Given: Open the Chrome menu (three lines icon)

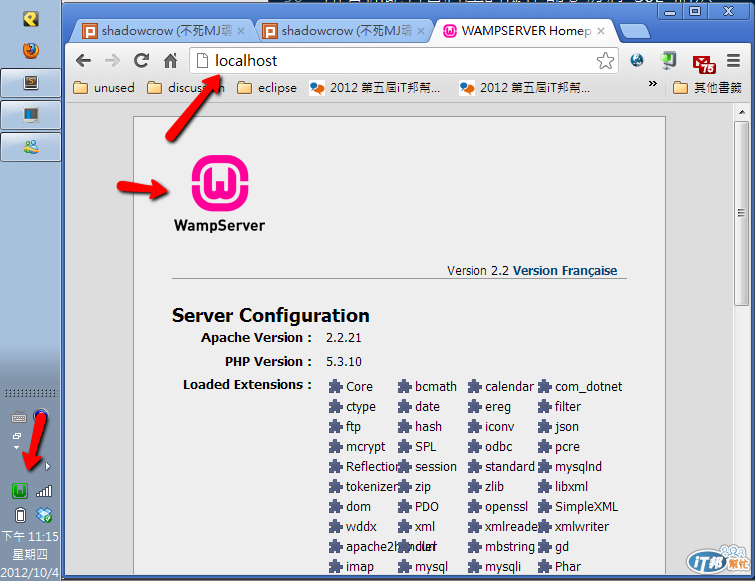Looking at the screenshot, I should coord(733,61).
